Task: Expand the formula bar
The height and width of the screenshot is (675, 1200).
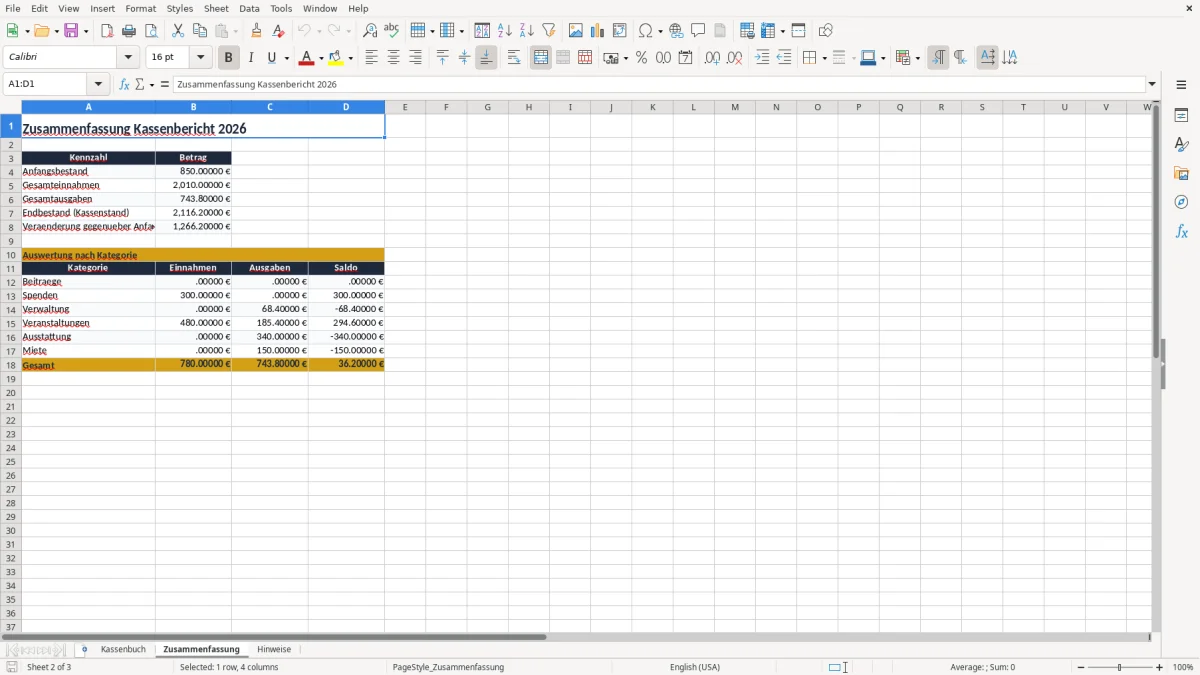Action: [1152, 84]
